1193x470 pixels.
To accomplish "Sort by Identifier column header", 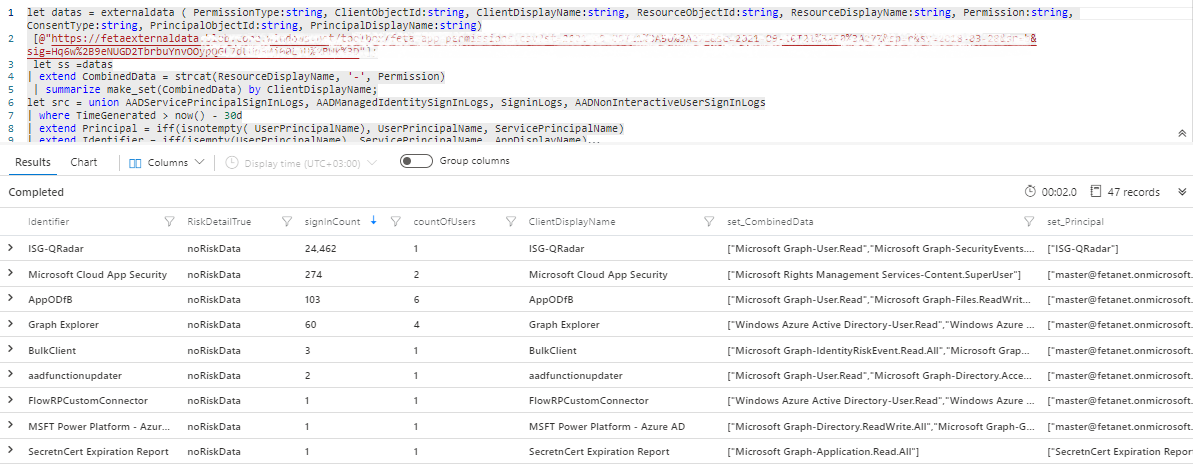I will (x=49, y=222).
